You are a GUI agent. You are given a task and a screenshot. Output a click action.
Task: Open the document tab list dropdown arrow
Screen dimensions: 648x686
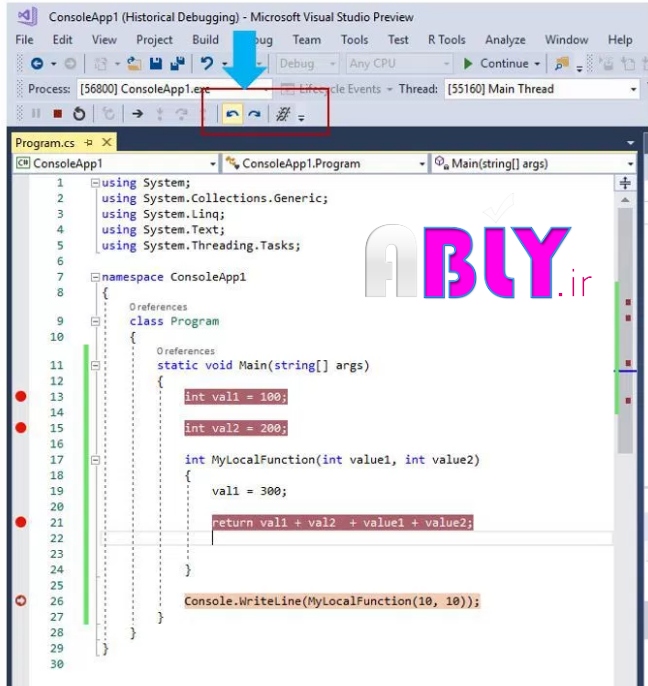630,143
